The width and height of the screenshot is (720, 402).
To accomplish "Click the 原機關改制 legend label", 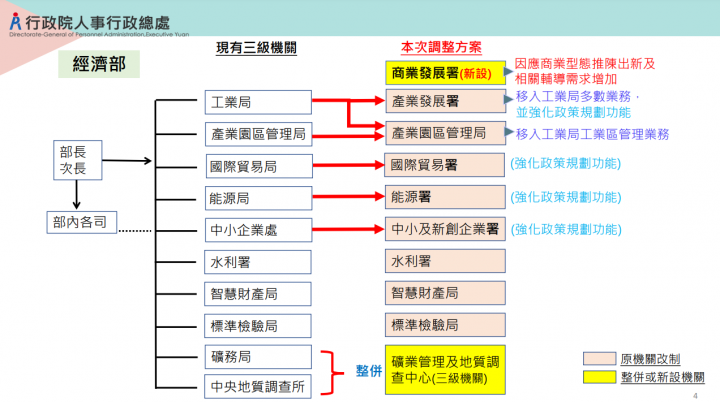I will pos(650,359).
